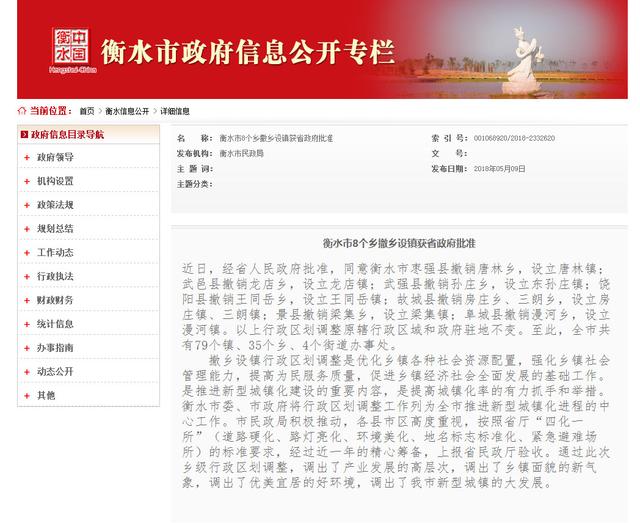Select 其他 in sidebar

coord(46,396)
